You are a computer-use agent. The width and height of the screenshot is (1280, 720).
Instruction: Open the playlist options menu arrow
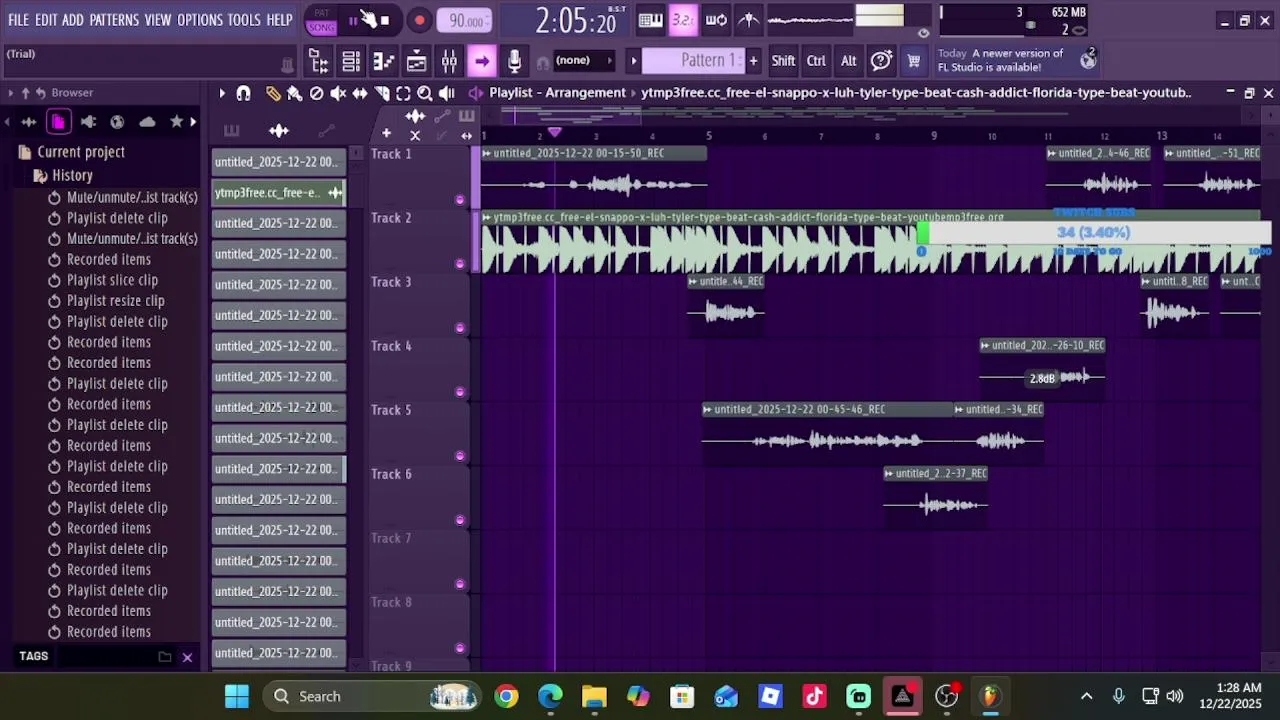tap(222, 93)
